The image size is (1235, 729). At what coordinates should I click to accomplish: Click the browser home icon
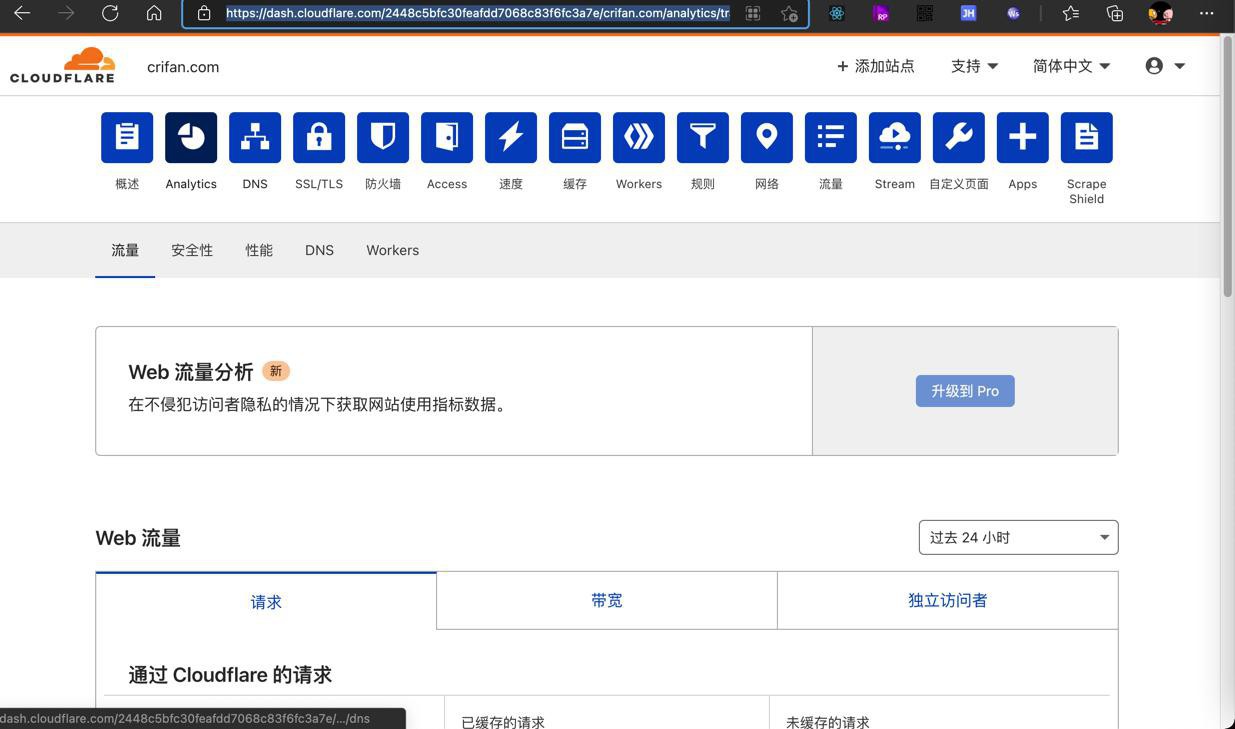[154, 13]
